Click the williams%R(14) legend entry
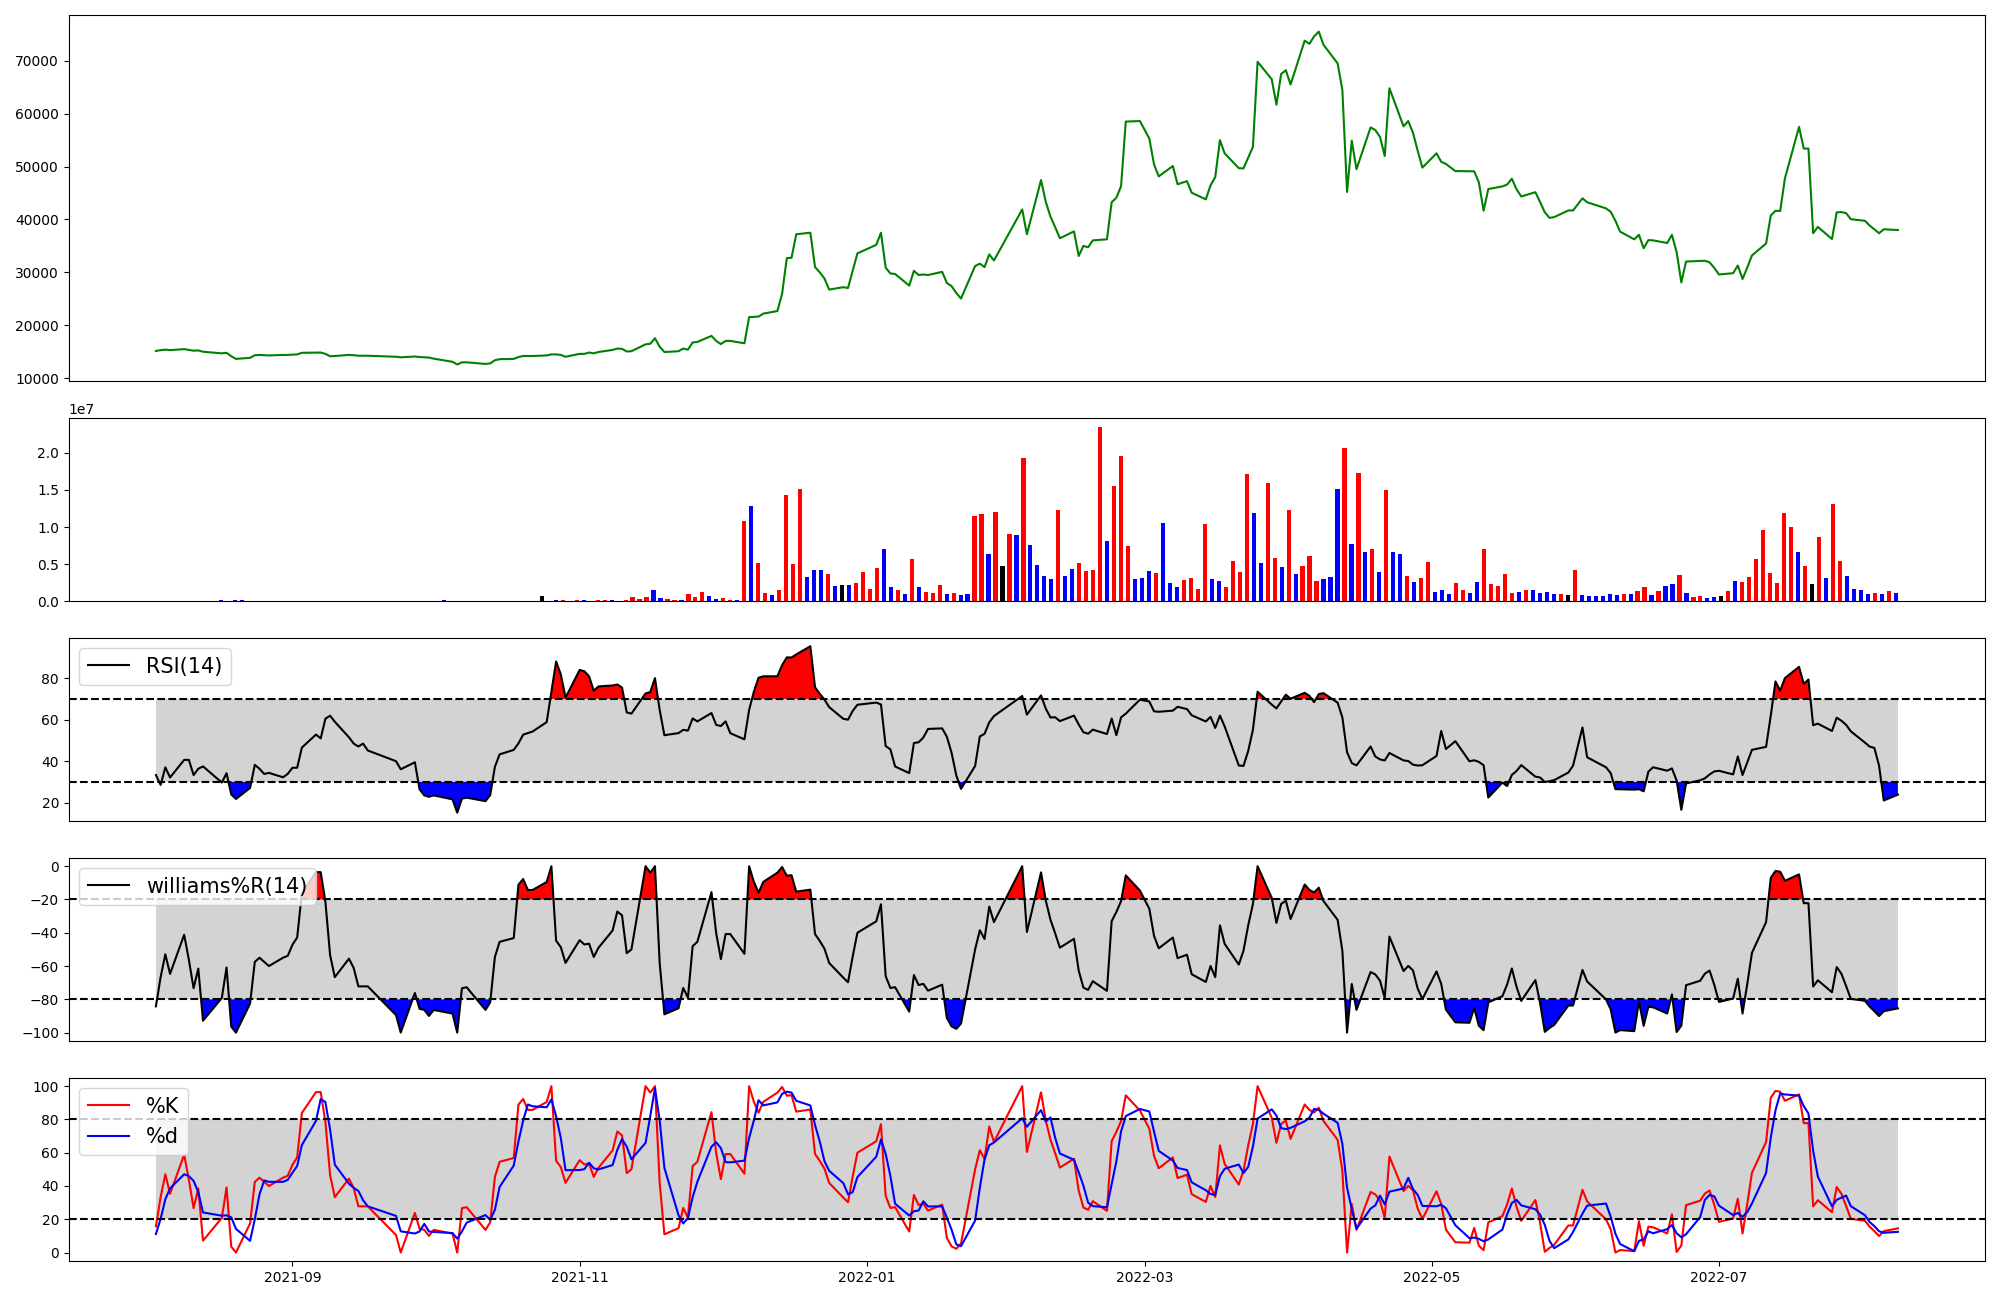2000x1300 pixels. 226,886
